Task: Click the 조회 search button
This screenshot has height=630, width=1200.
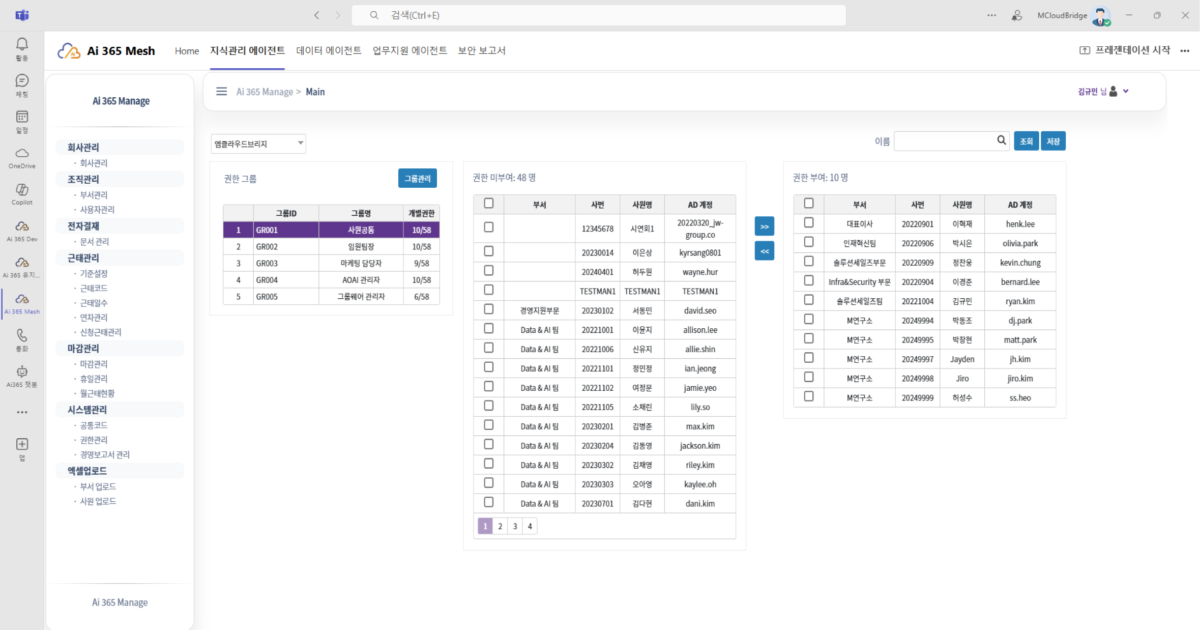Action: pyautogui.click(x=1026, y=141)
